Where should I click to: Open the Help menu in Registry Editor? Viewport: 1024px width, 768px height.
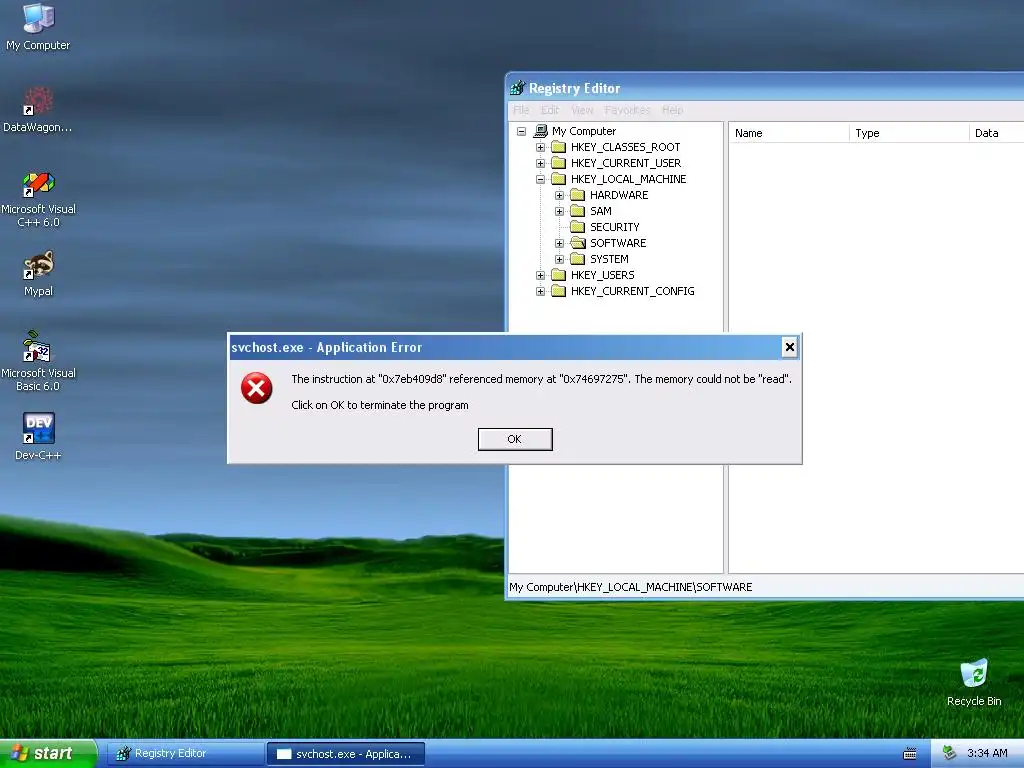[672, 110]
